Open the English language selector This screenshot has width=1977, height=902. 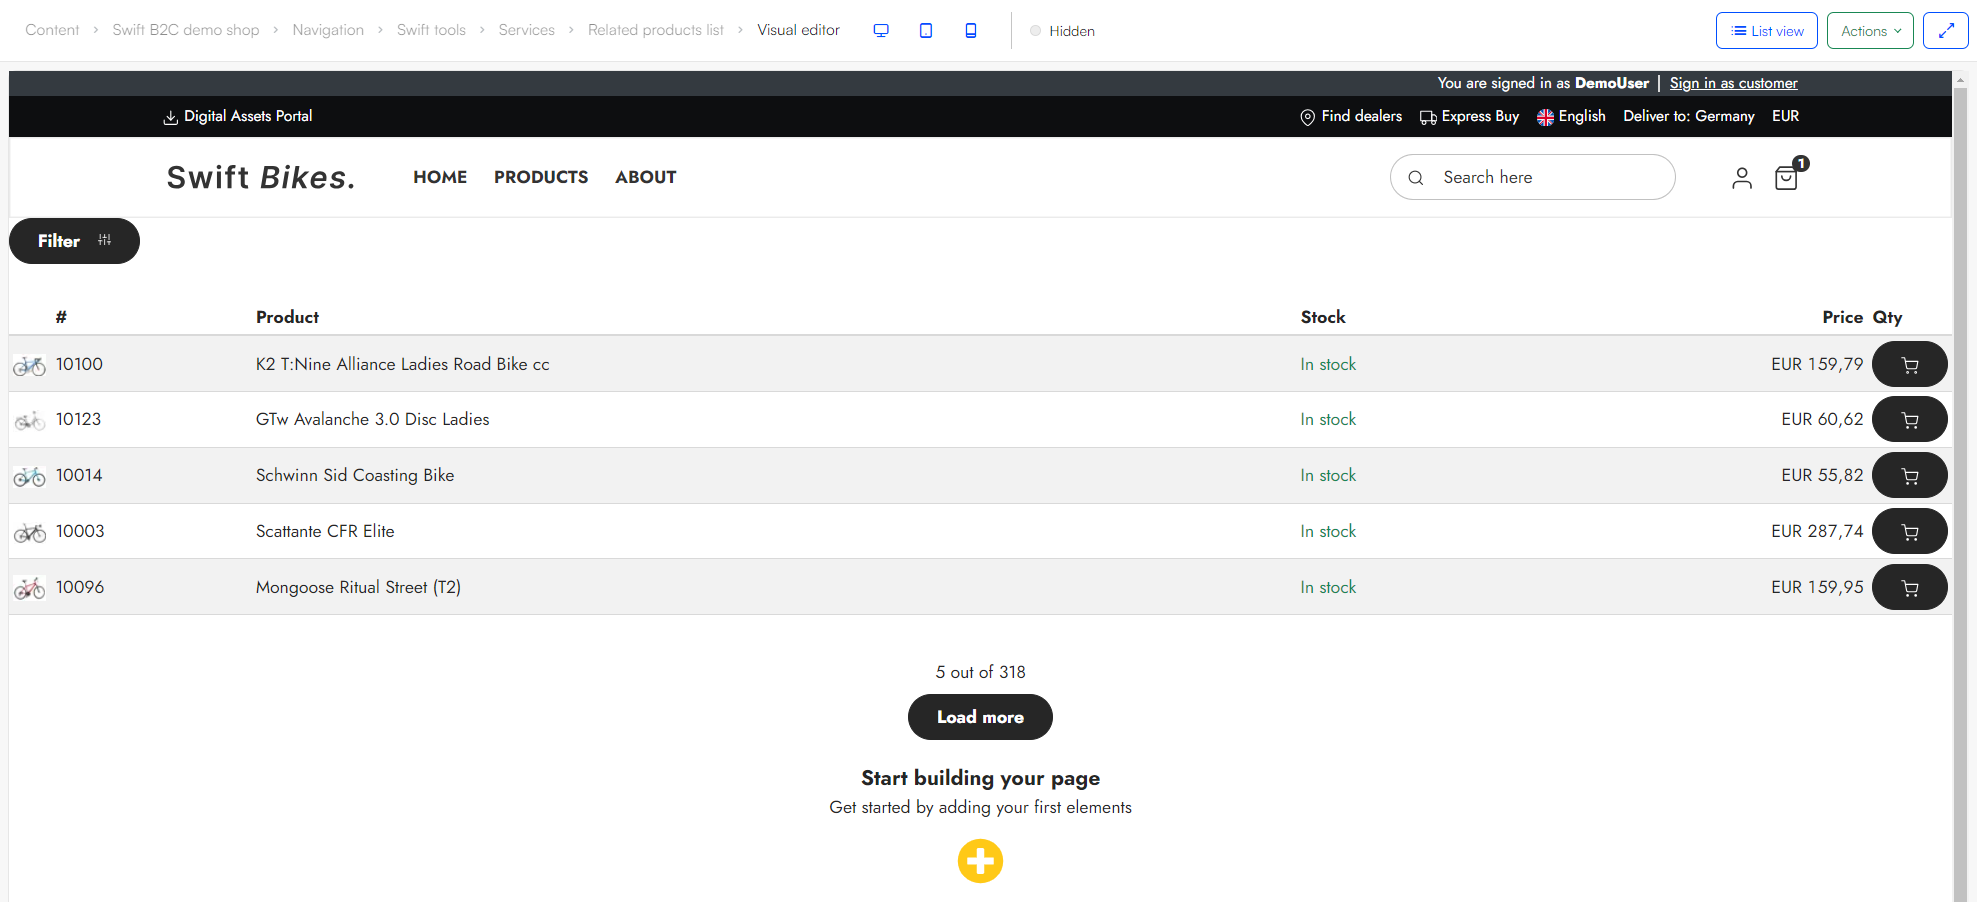click(1571, 116)
